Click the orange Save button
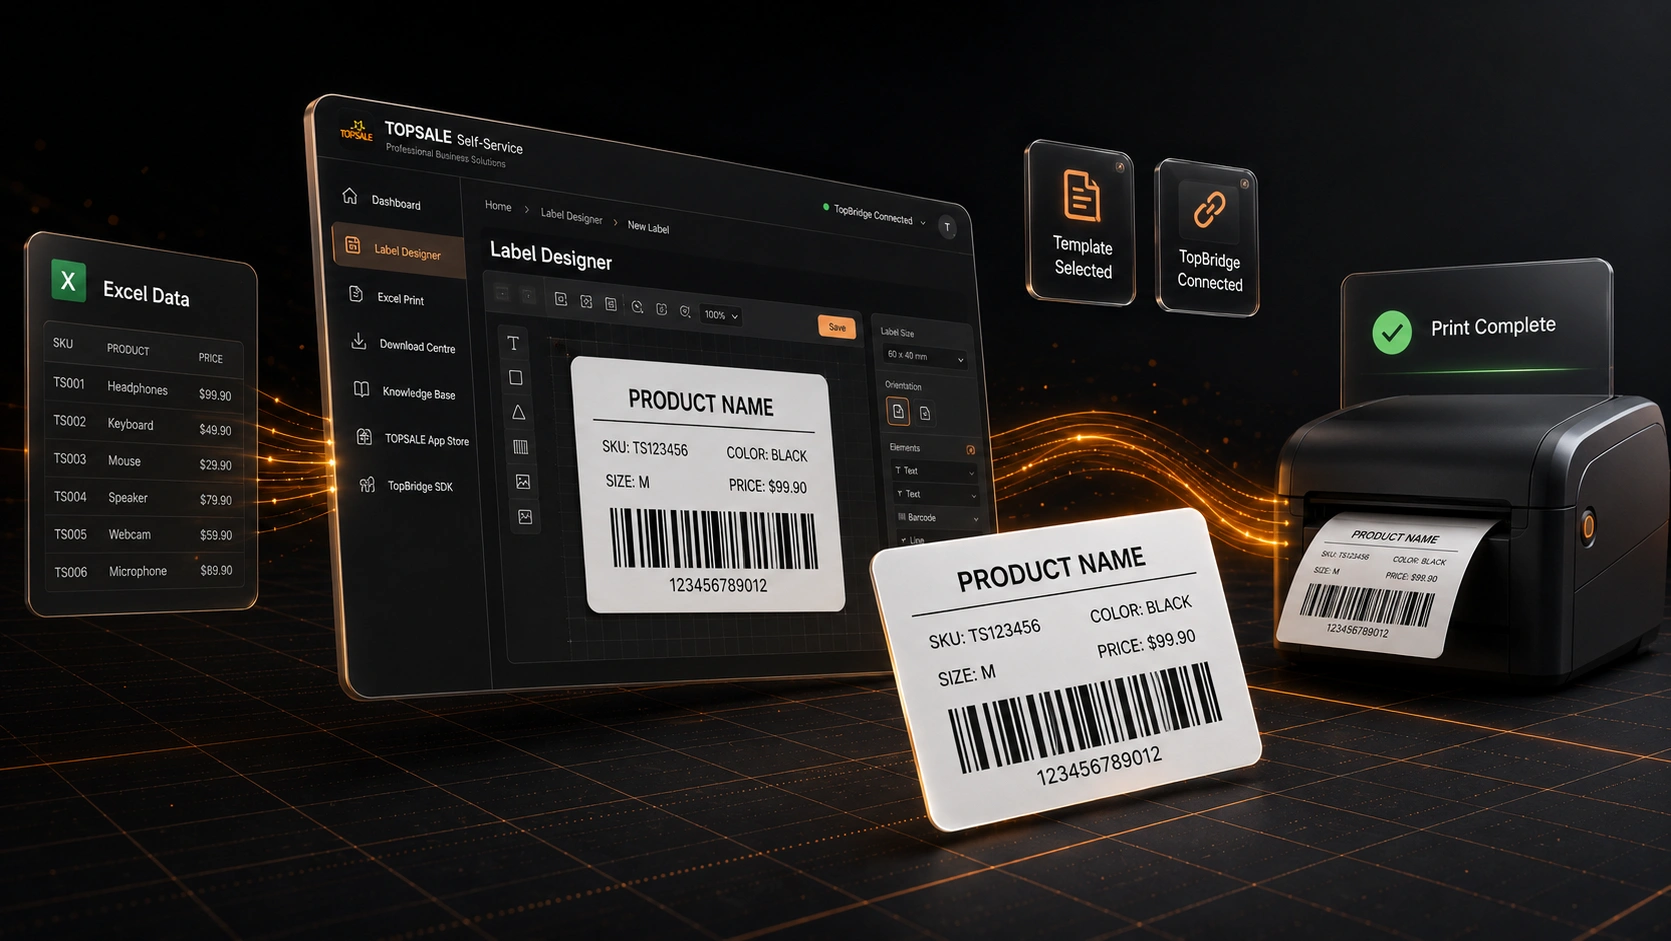The image size is (1671, 941). click(x=837, y=327)
